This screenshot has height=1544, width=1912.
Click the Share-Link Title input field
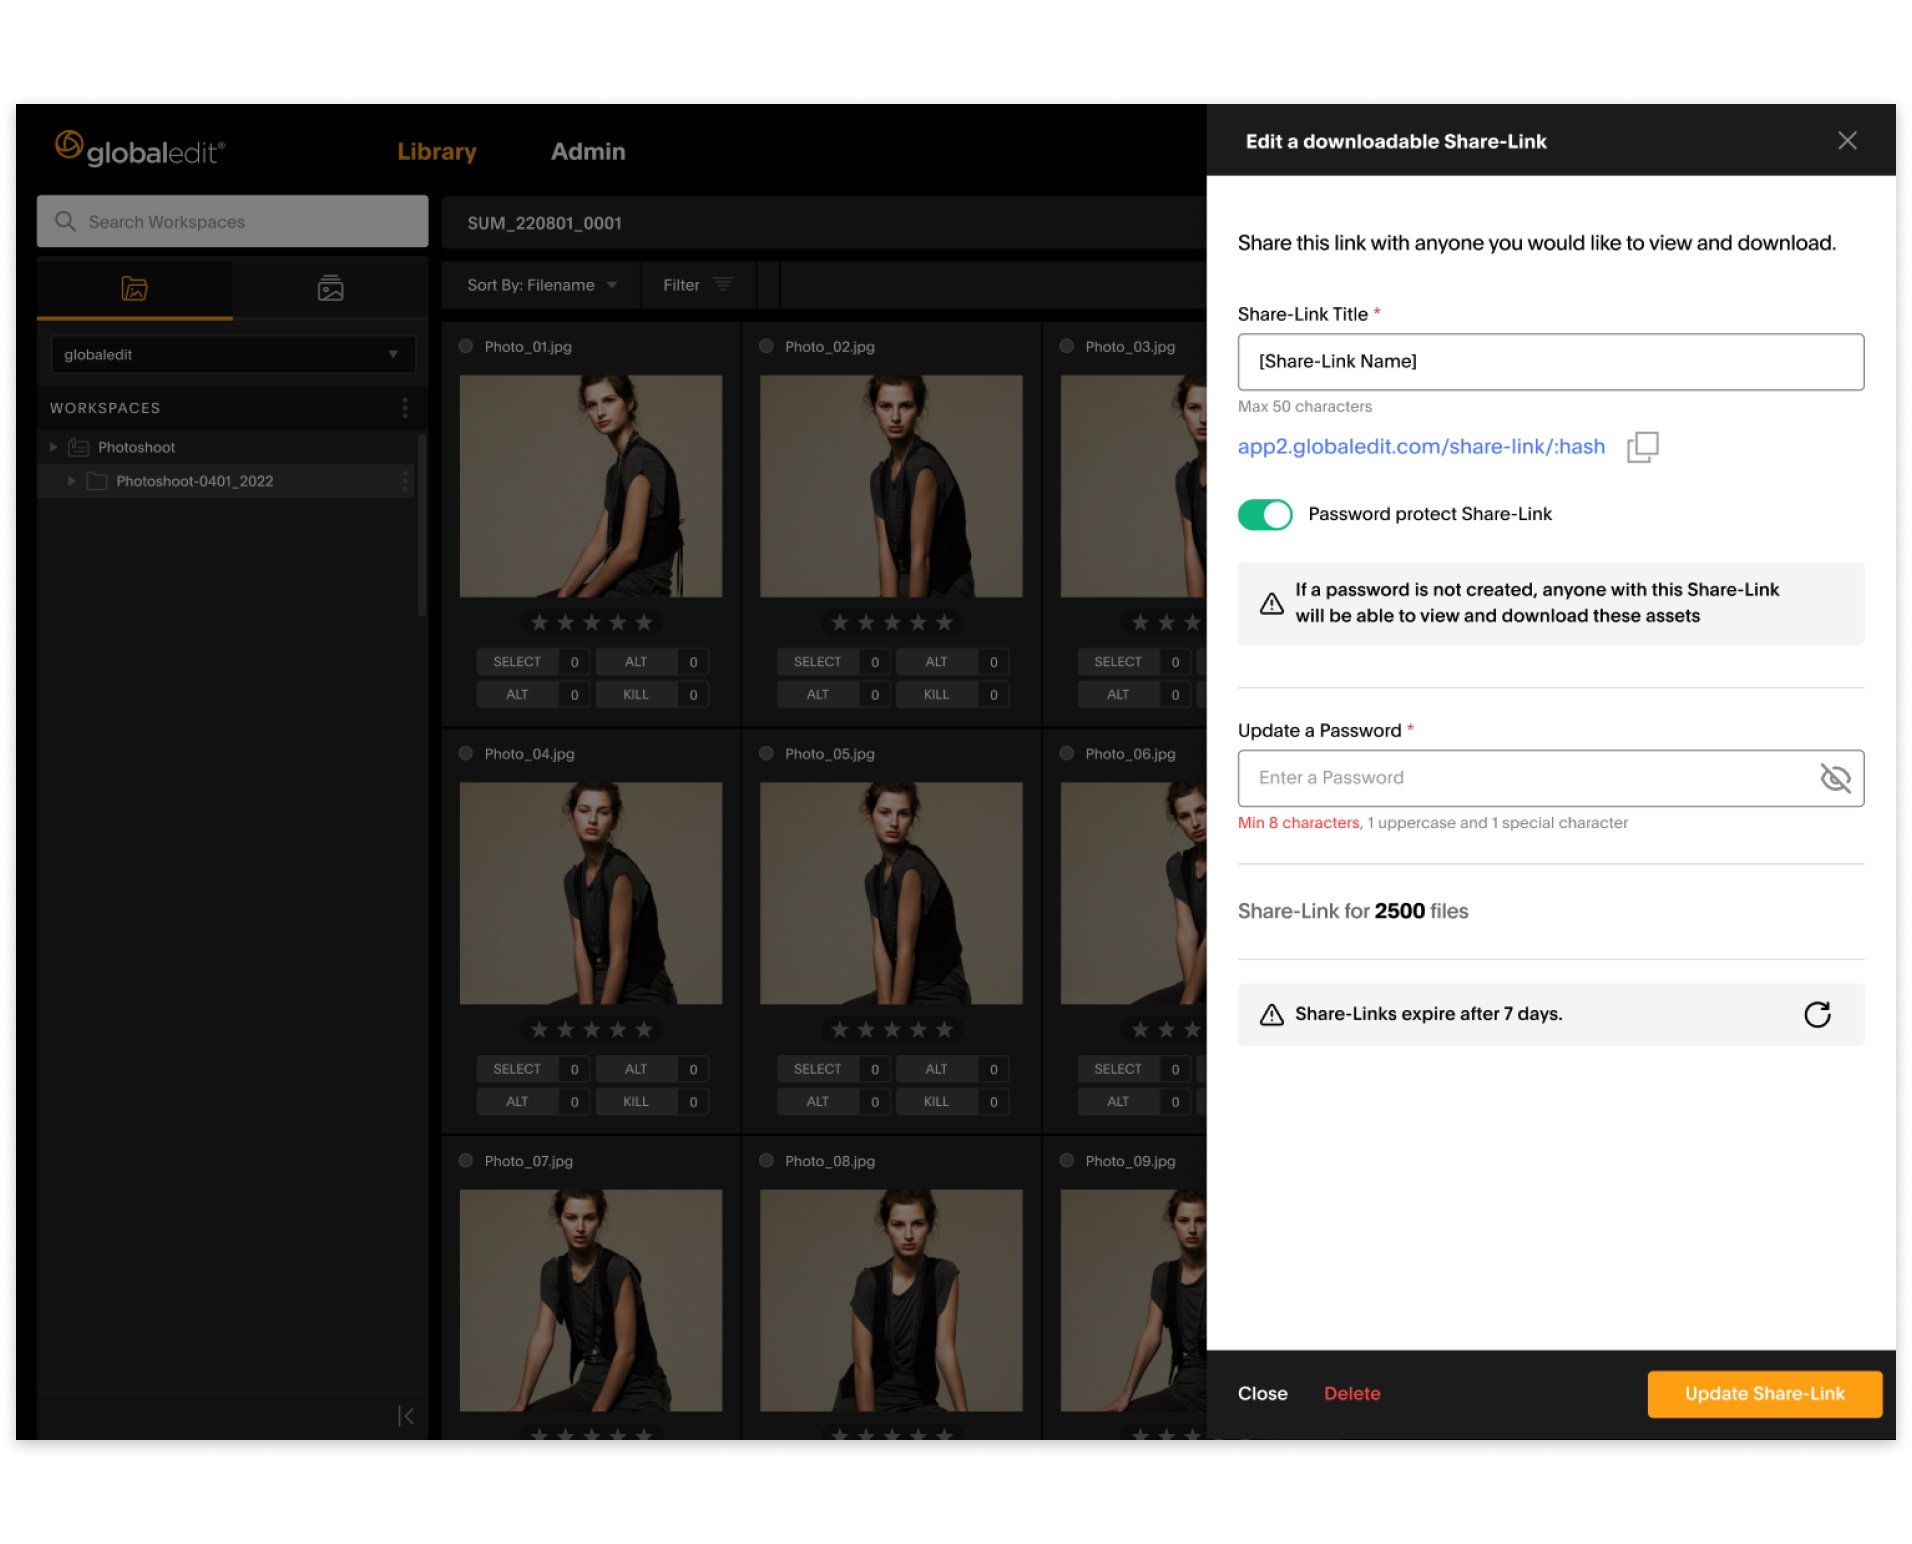1550,362
